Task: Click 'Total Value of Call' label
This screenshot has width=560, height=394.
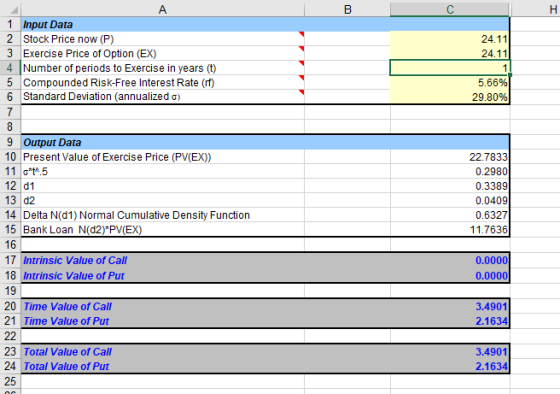Action: pyautogui.click(x=68, y=352)
